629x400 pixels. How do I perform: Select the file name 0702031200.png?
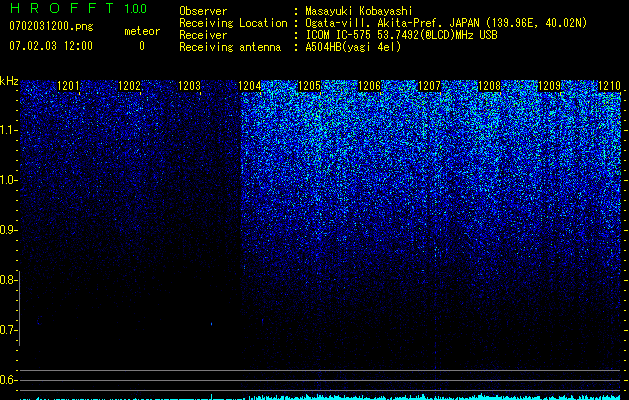(51, 27)
